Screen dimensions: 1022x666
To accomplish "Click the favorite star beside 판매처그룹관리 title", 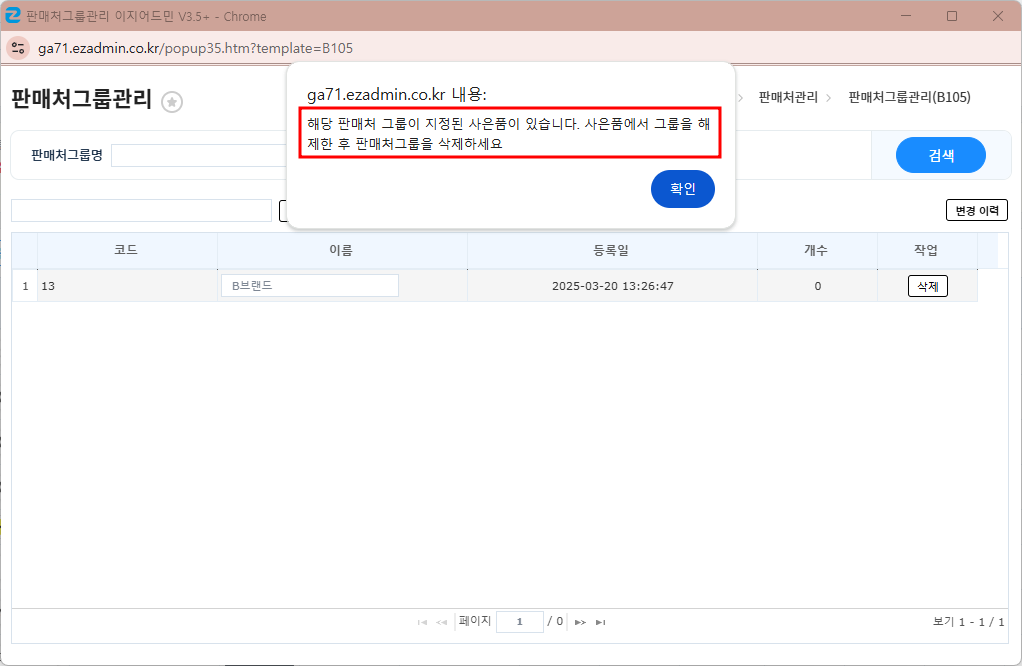I will [172, 101].
